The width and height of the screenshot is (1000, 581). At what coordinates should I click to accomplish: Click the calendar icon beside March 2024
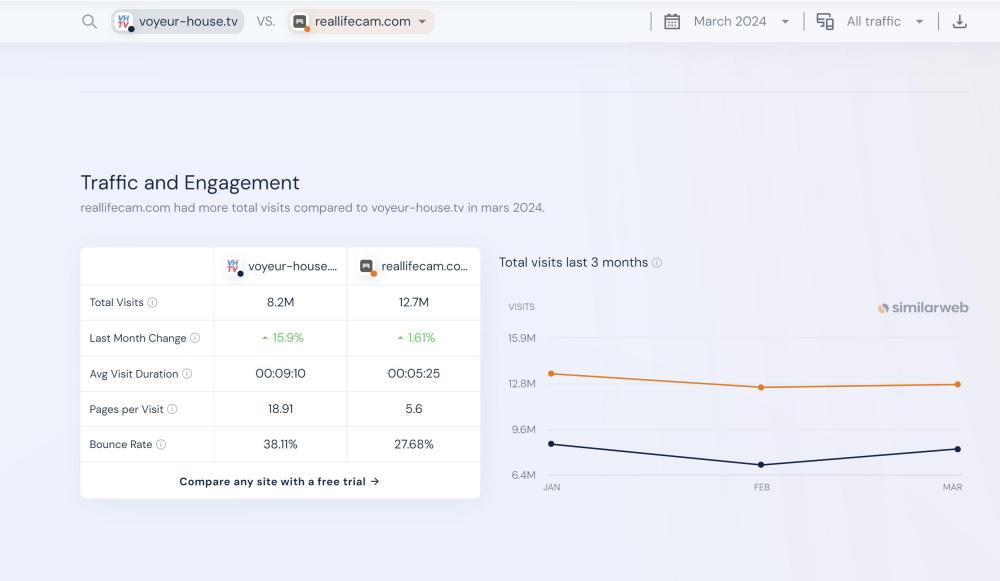(x=672, y=21)
